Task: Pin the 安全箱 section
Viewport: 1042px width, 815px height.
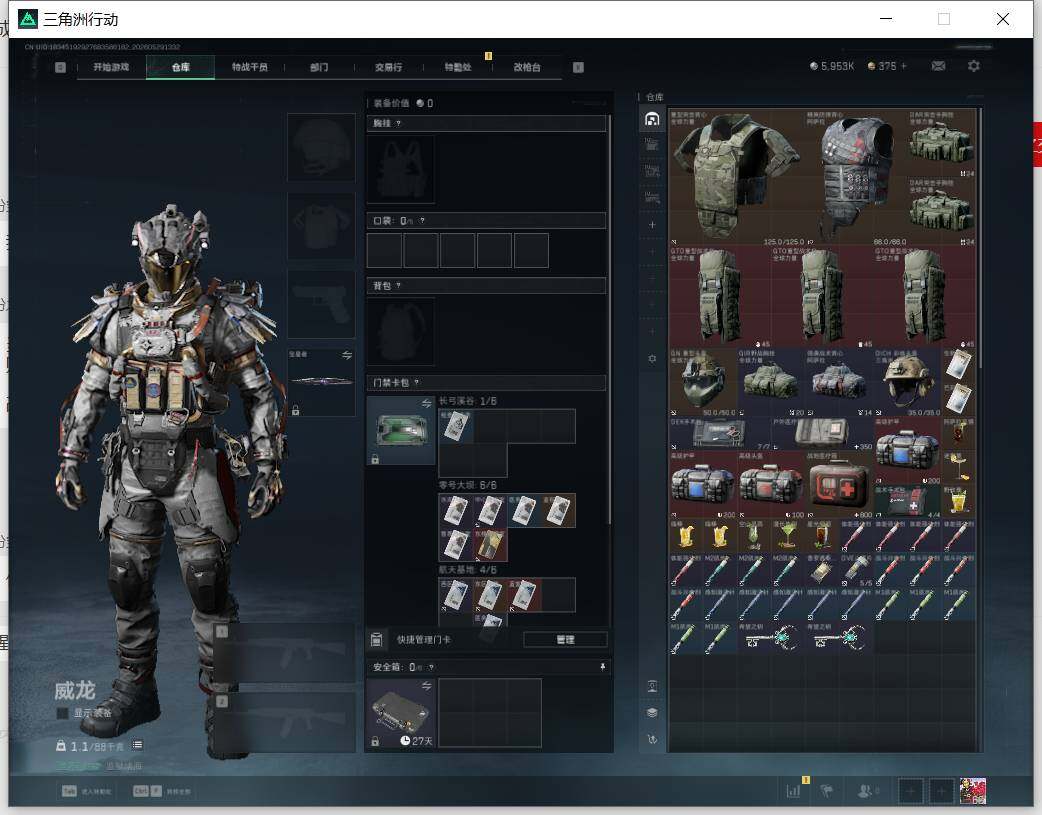Action: point(603,667)
